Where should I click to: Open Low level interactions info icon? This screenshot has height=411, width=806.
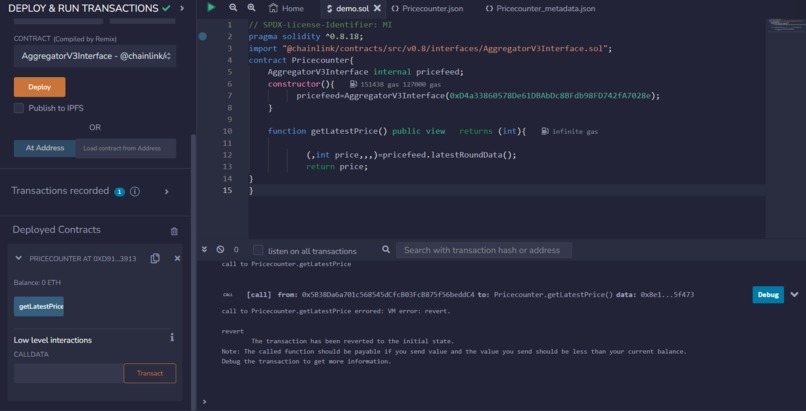click(x=172, y=337)
